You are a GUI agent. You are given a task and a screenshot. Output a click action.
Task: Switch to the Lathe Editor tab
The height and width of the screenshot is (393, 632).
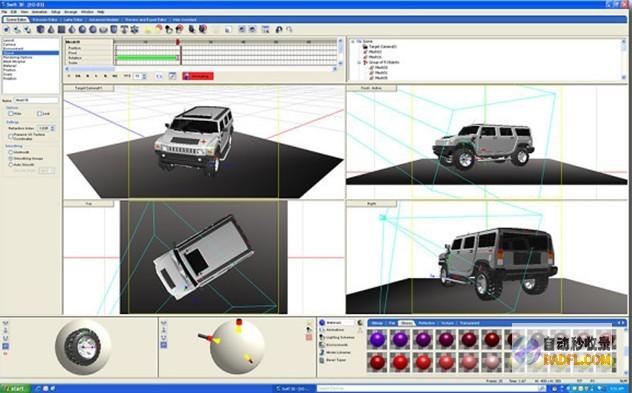(73, 19)
